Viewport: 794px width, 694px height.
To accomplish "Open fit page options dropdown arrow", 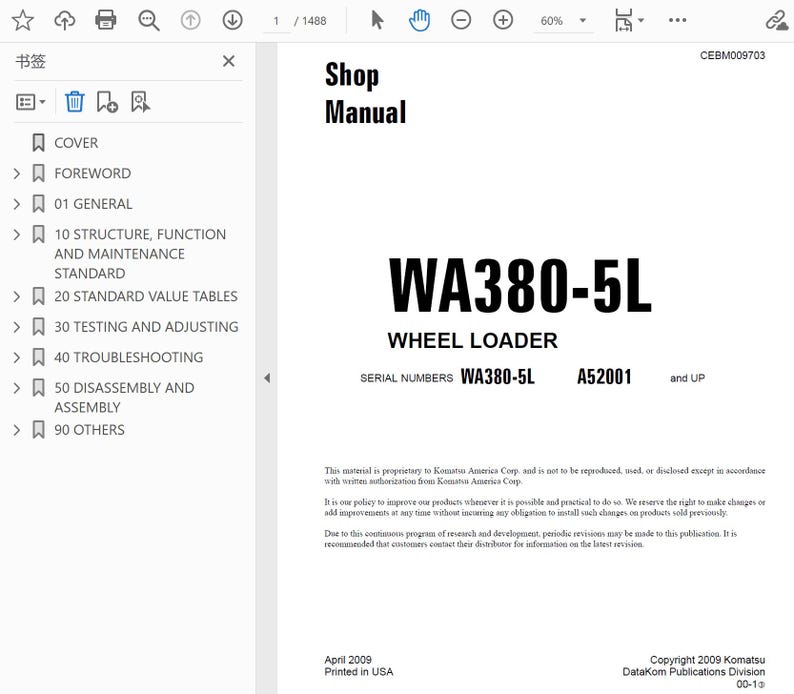I will pyautogui.click(x=641, y=20).
